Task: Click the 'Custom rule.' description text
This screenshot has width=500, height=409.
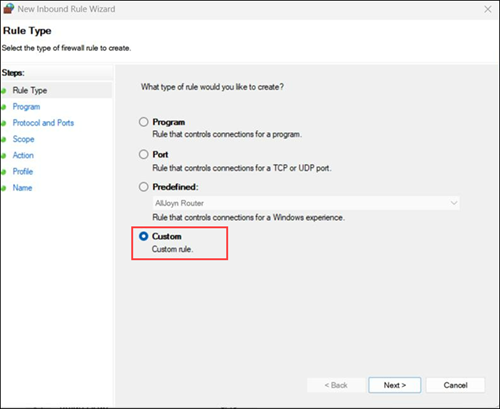Action: [172, 249]
